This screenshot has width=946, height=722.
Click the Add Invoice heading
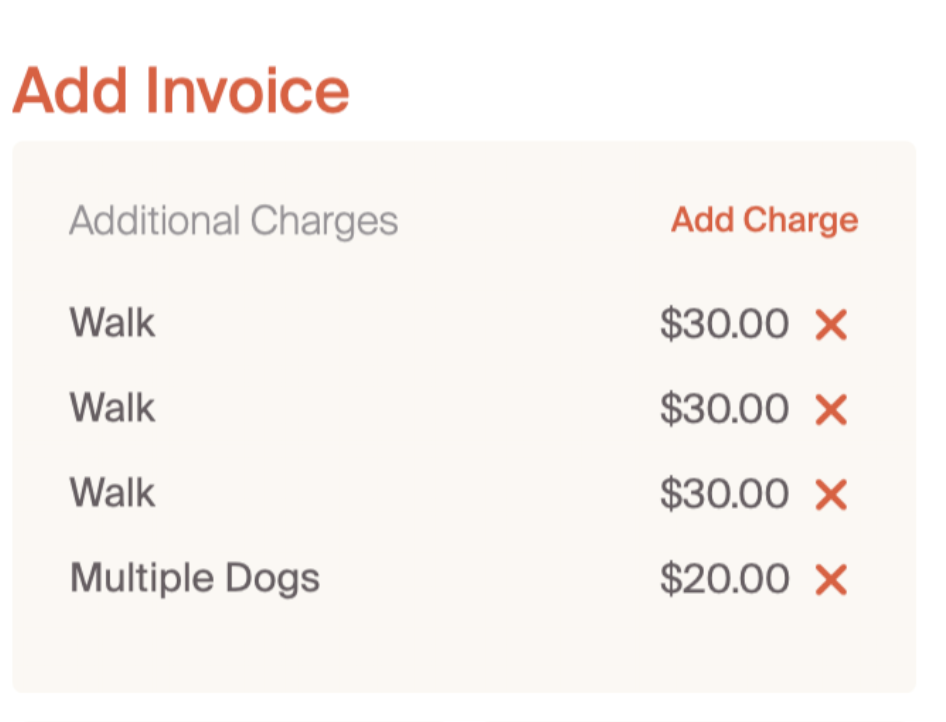(181, 90)
